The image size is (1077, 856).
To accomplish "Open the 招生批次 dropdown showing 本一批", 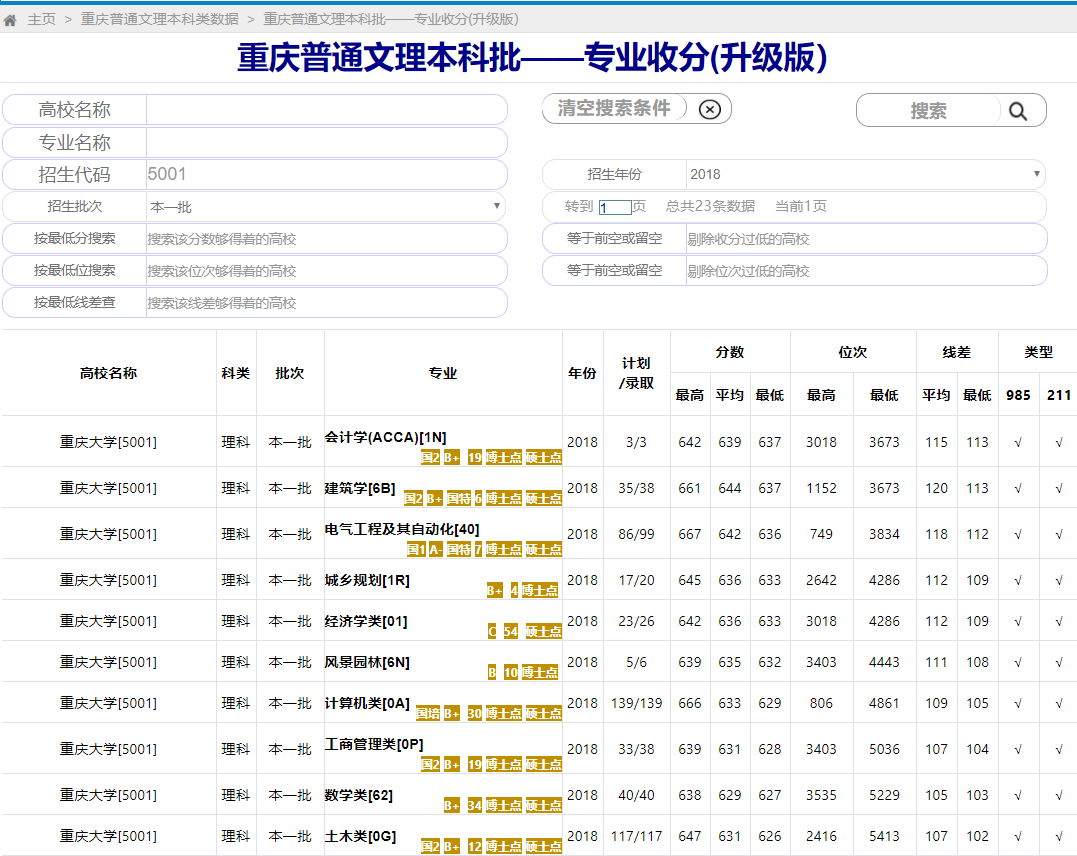I will pyautogui.click(x=326, y=207).
